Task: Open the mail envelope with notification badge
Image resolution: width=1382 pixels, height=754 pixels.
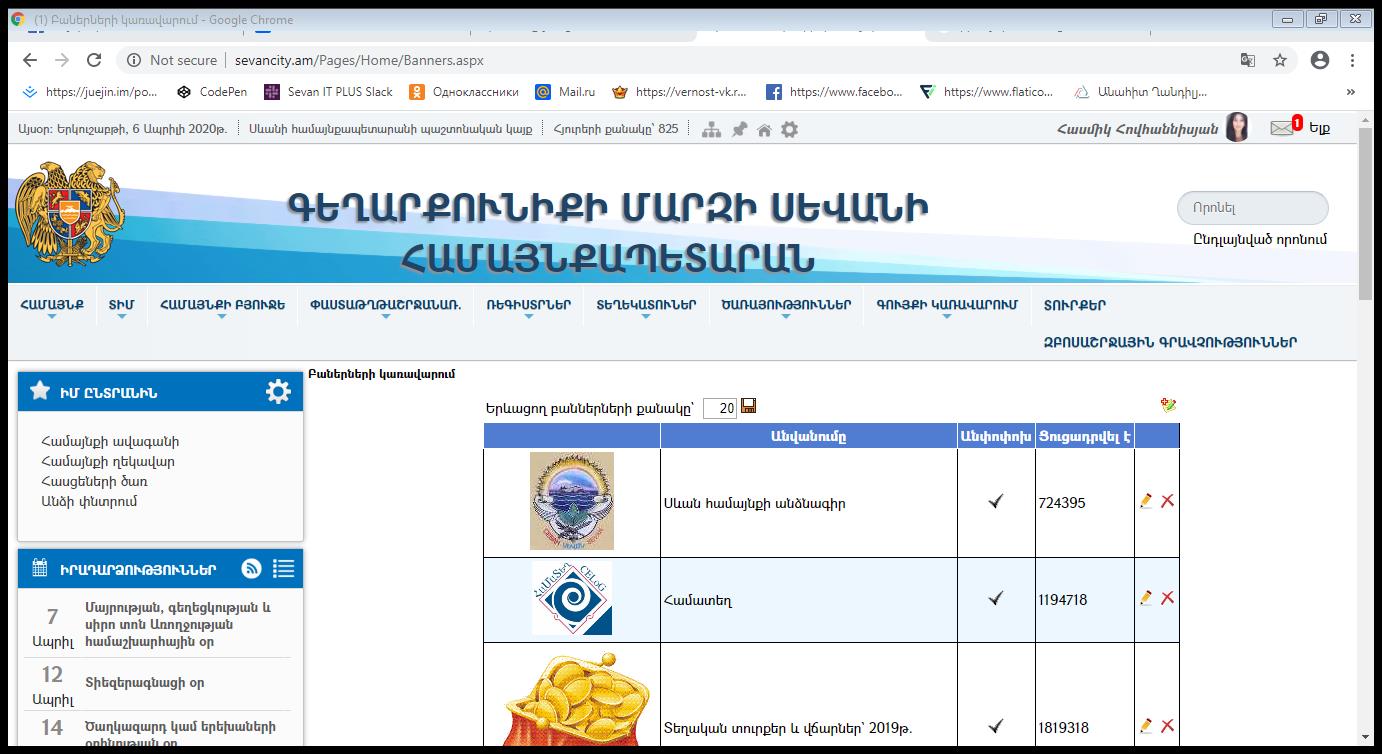Action: point(1284,127)
